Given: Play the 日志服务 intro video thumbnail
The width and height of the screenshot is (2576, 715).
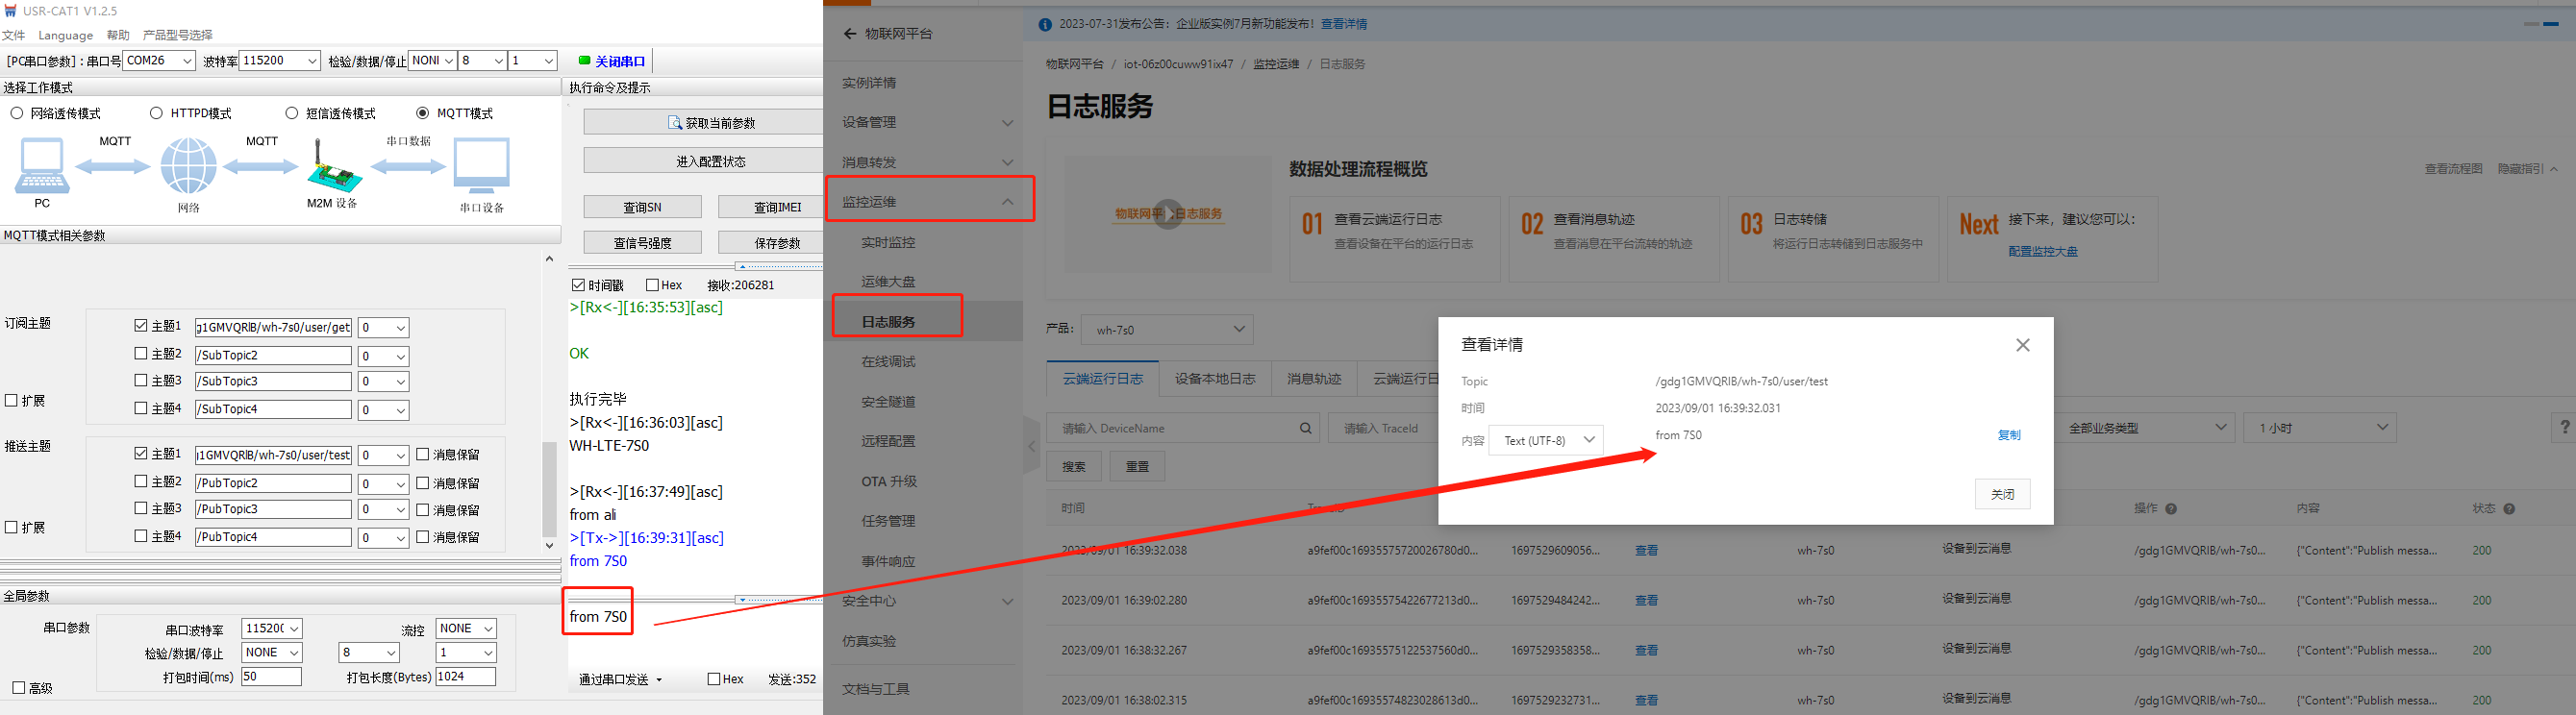Looking at the screenshot, I should tap(1167, 214).
